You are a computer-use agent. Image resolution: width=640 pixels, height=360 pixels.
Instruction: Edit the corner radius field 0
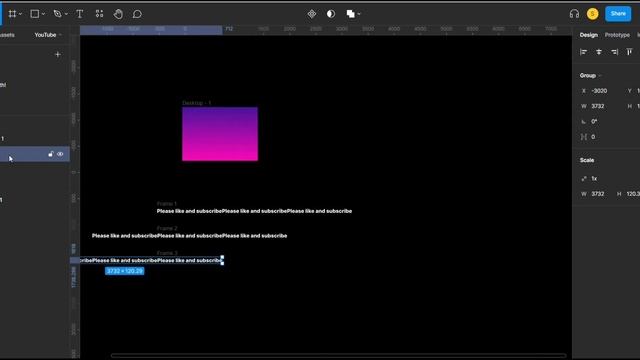point(594,137)
